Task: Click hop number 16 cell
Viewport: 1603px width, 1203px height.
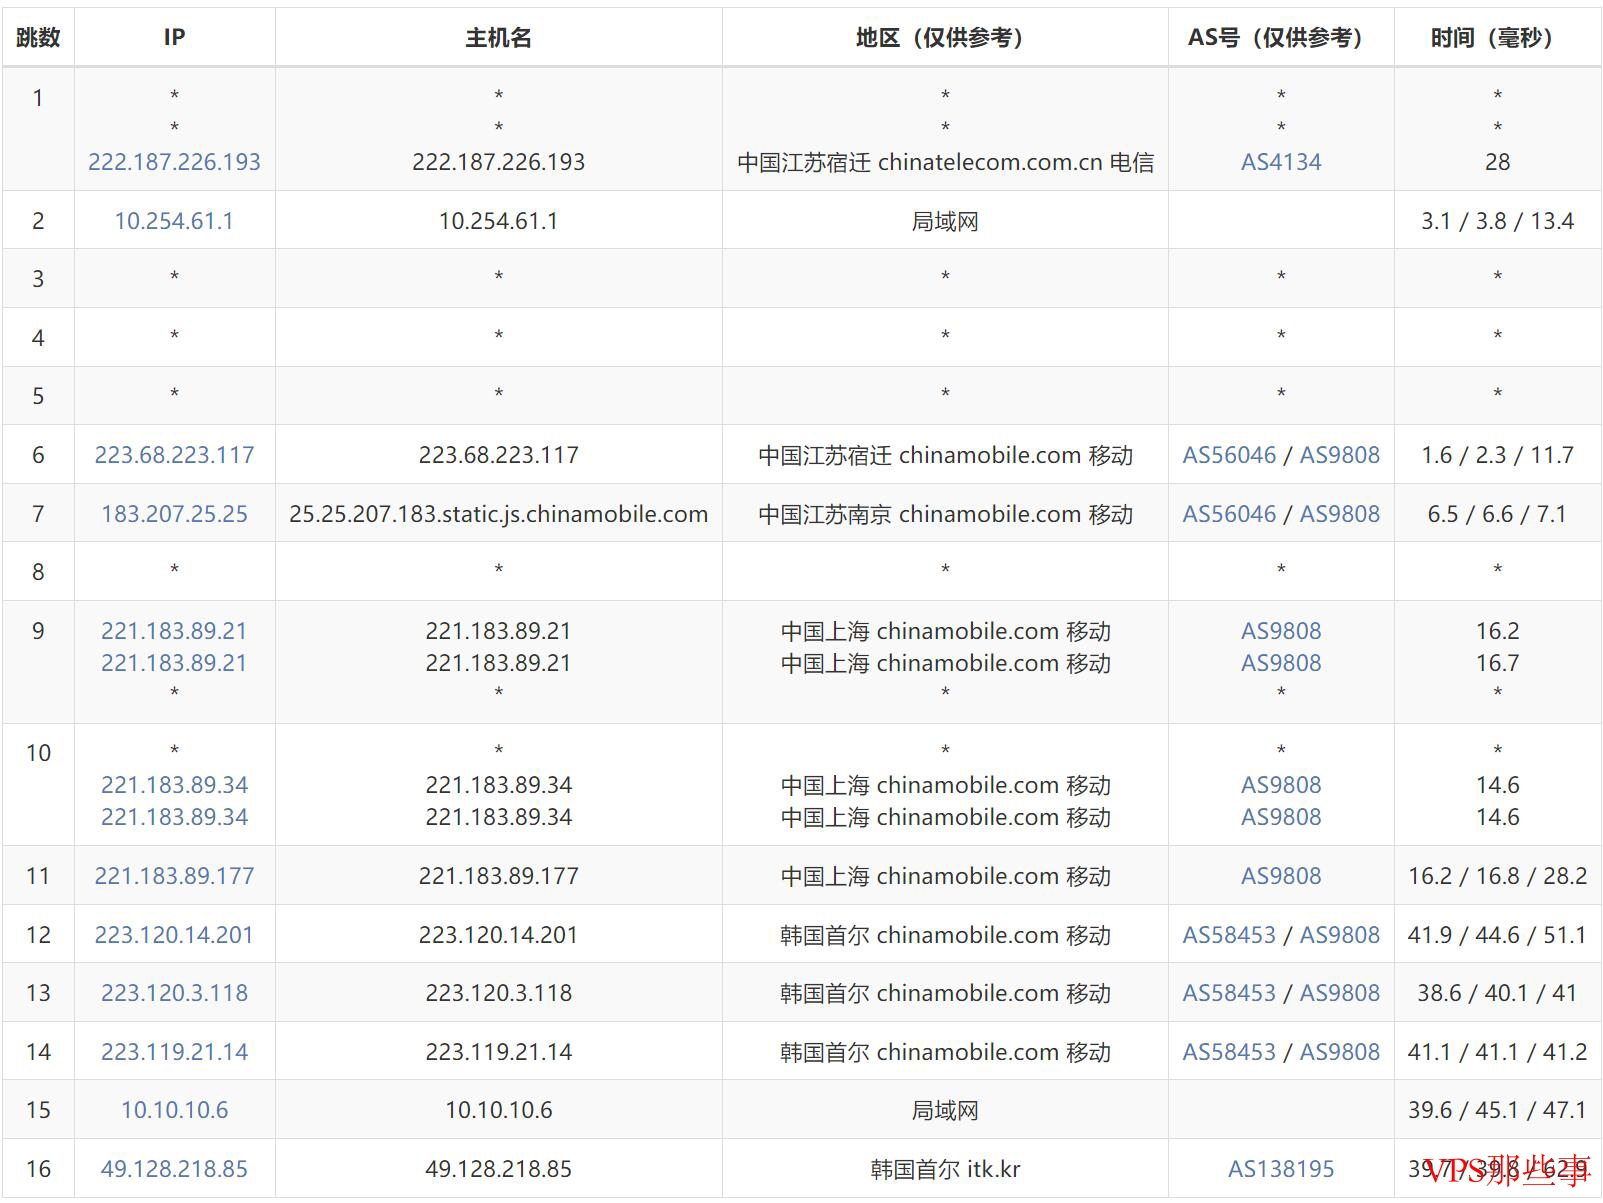Action: tap(38, 1169)
